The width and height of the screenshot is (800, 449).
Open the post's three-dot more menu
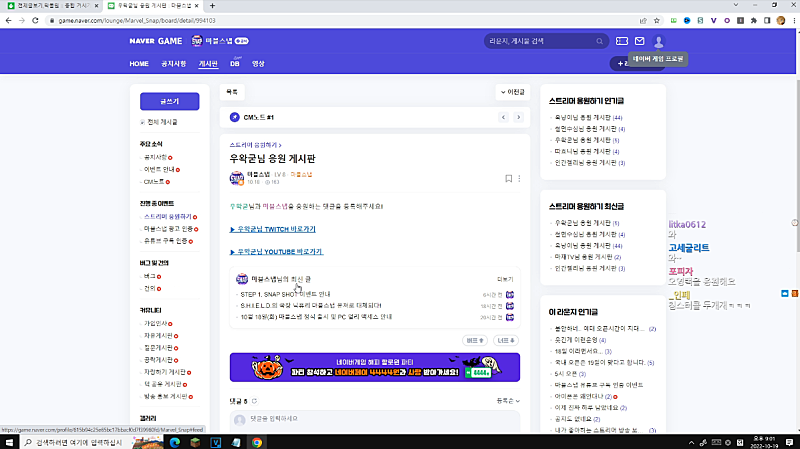pyautogui.click(x=520, y=178)
